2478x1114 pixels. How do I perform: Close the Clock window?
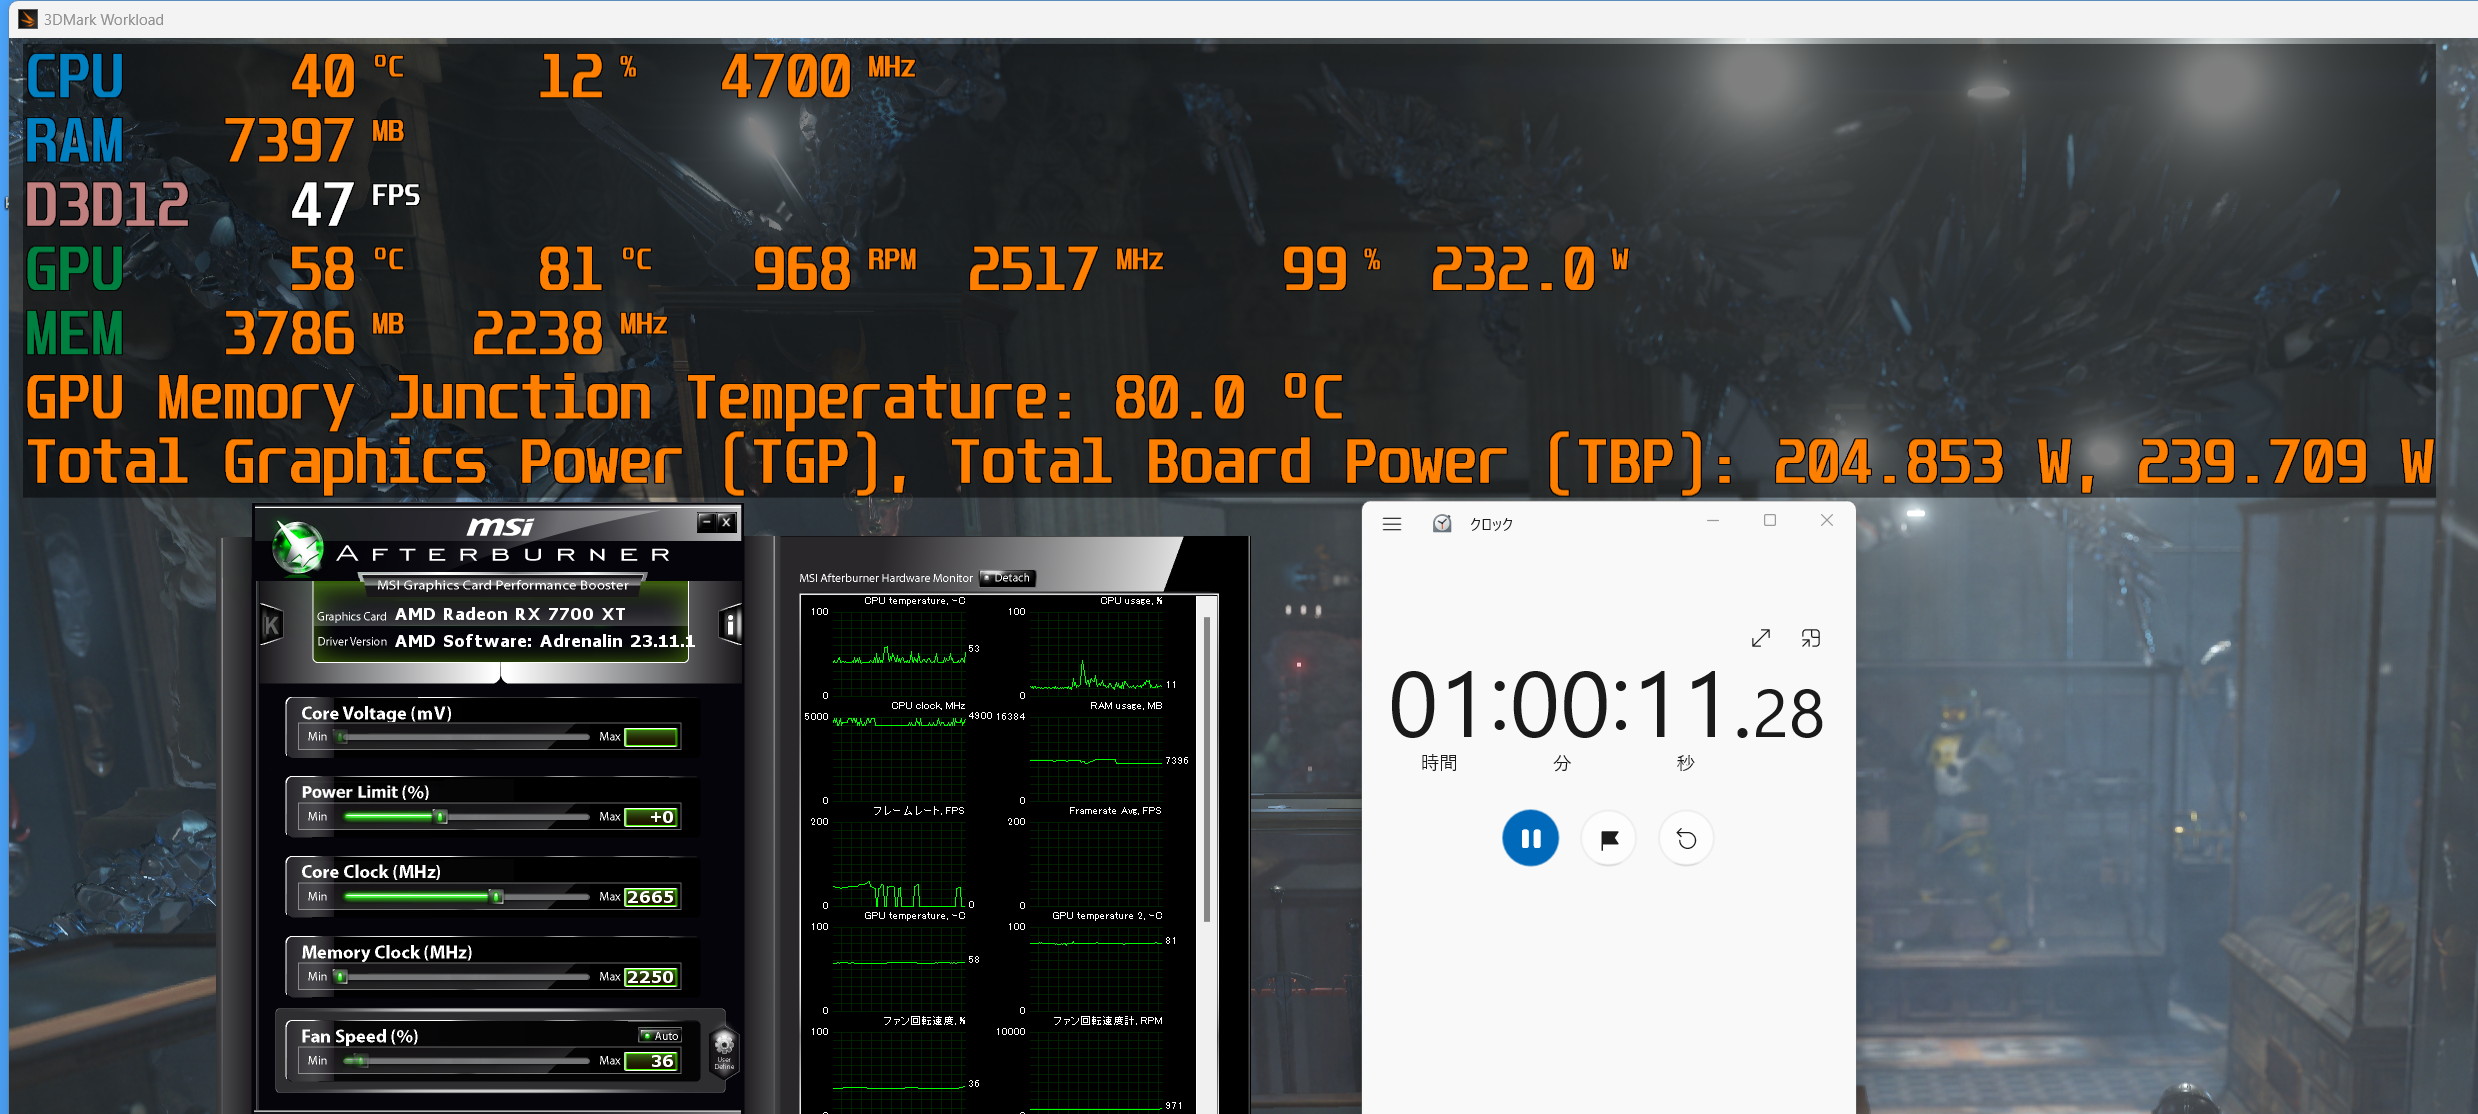tap(1827, 520)
